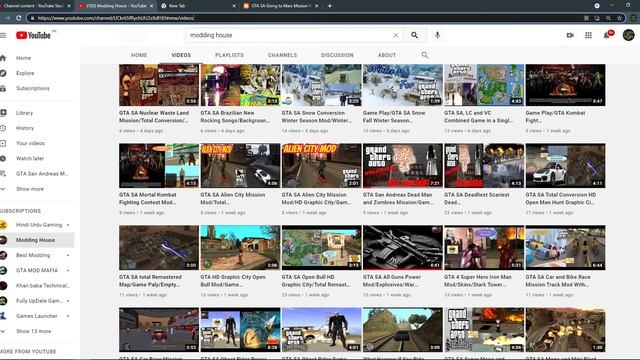
Task: Switch to GTA SA Going to Mars tab
Action: pos(280,6)
